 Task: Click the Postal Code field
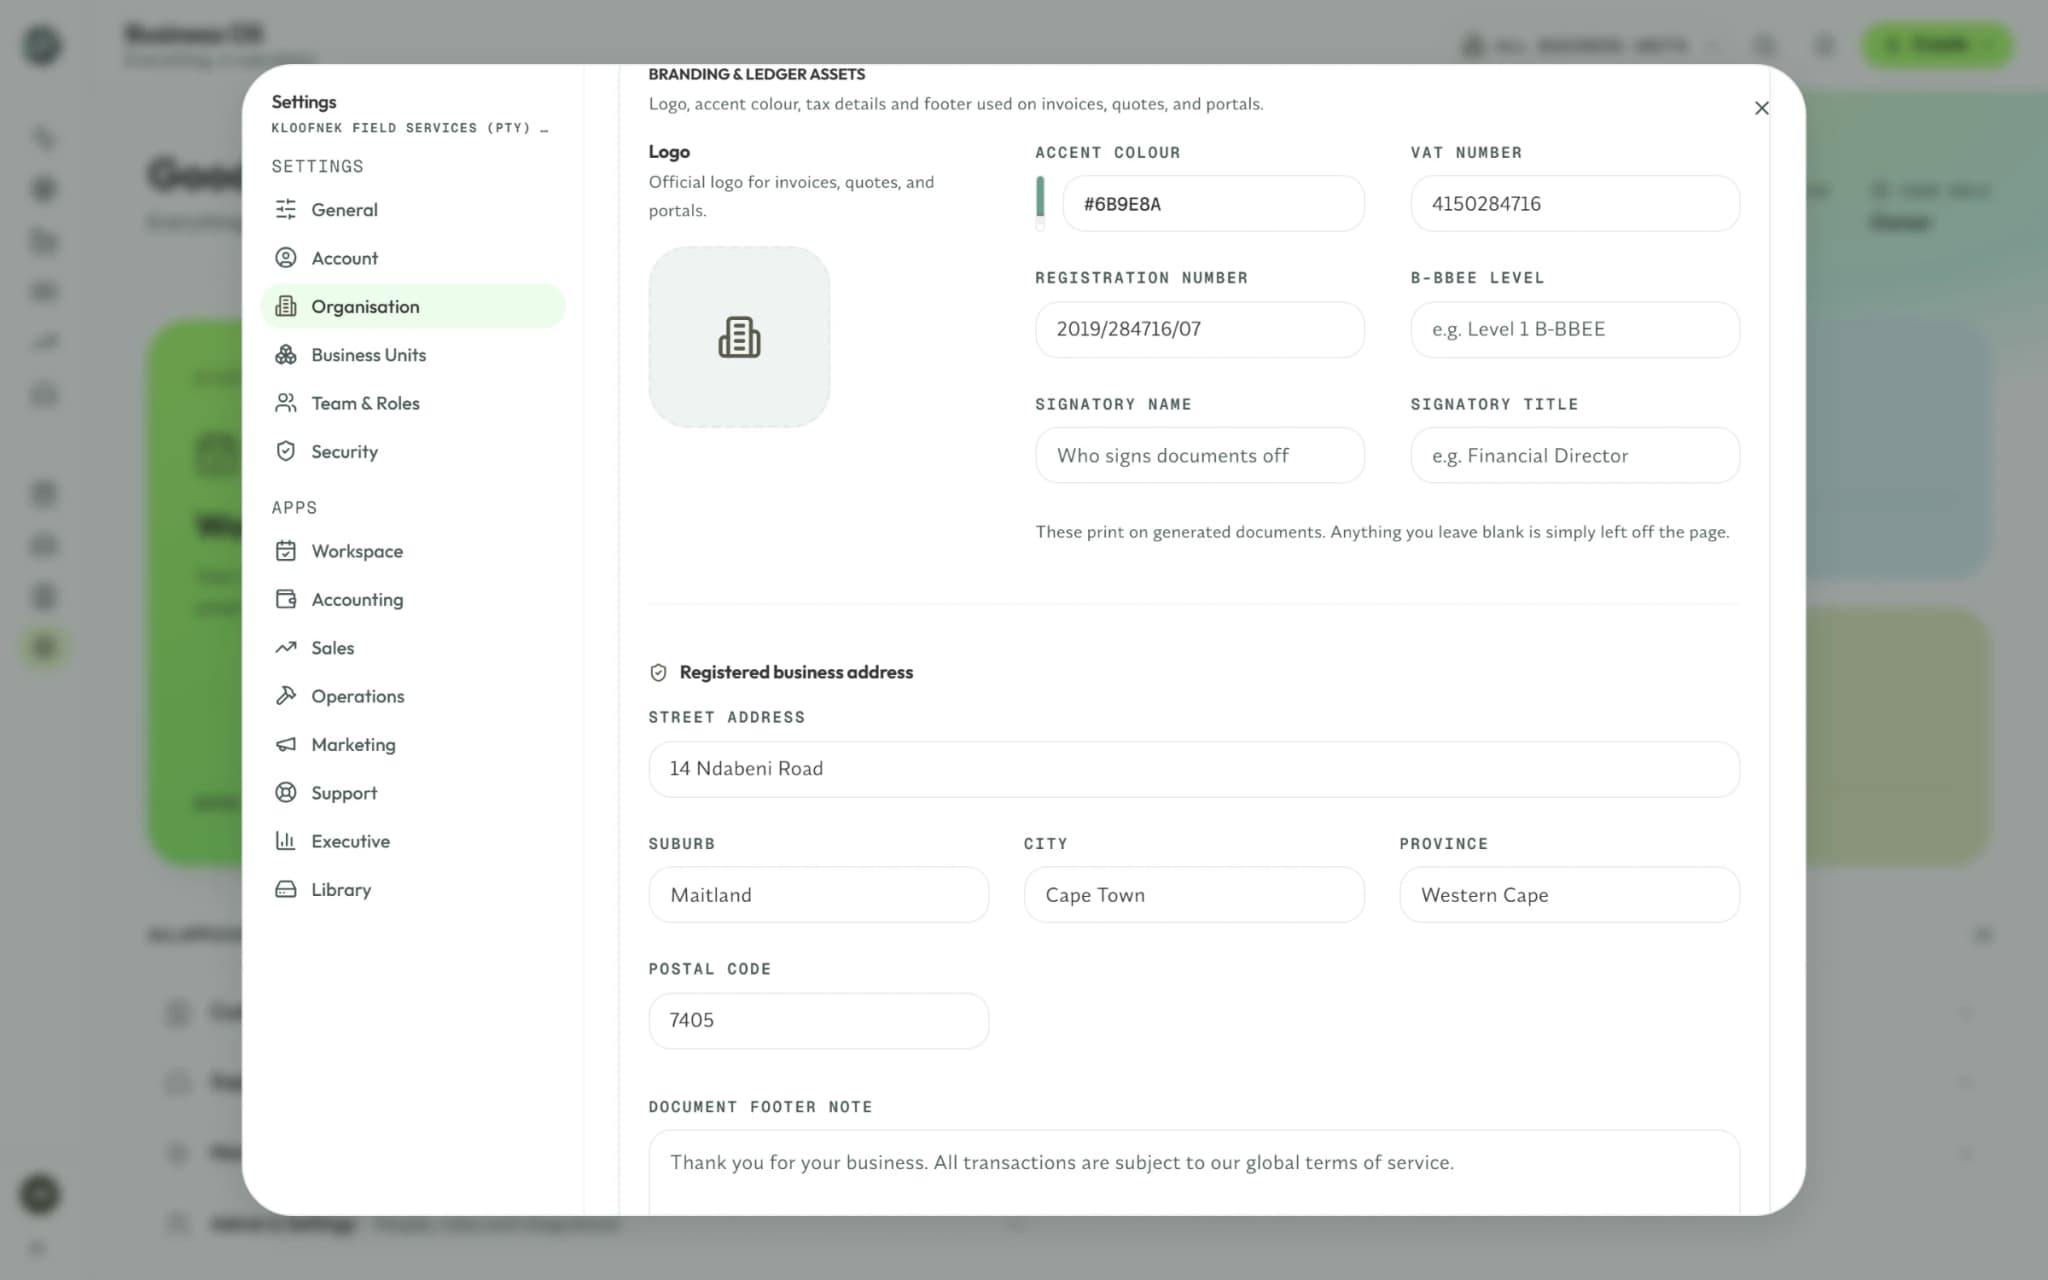tap(819, 1020)
